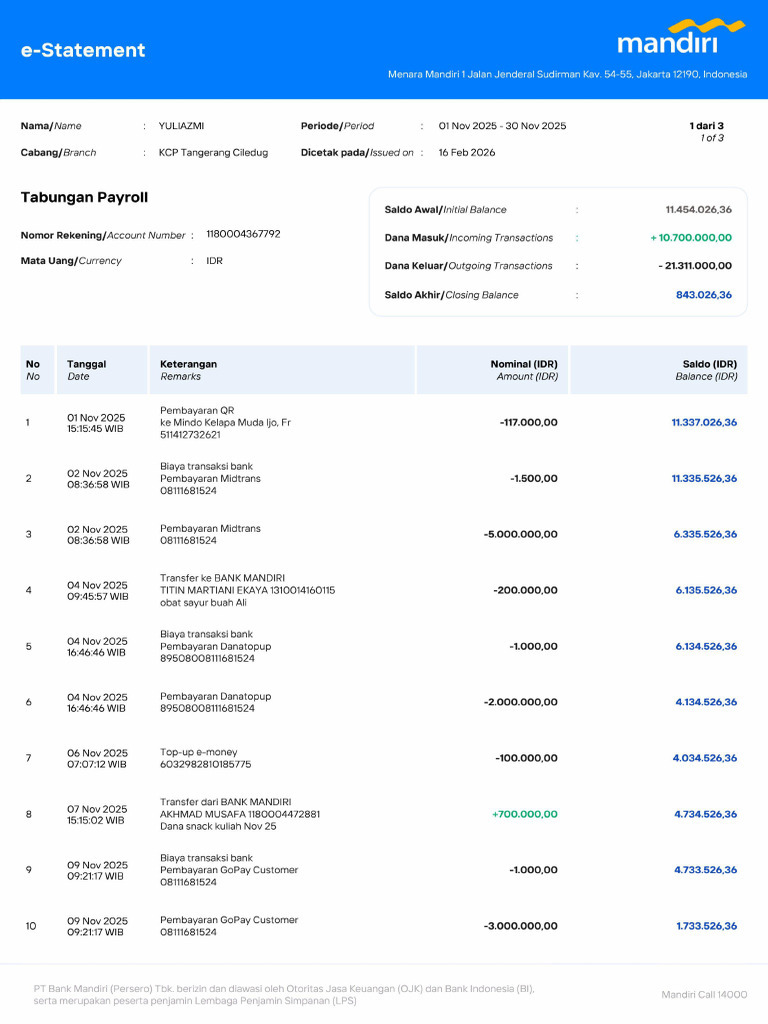Click the balance 4.034.526,36
Screen dimensions: 768x1024
click(x=705, y=758)
